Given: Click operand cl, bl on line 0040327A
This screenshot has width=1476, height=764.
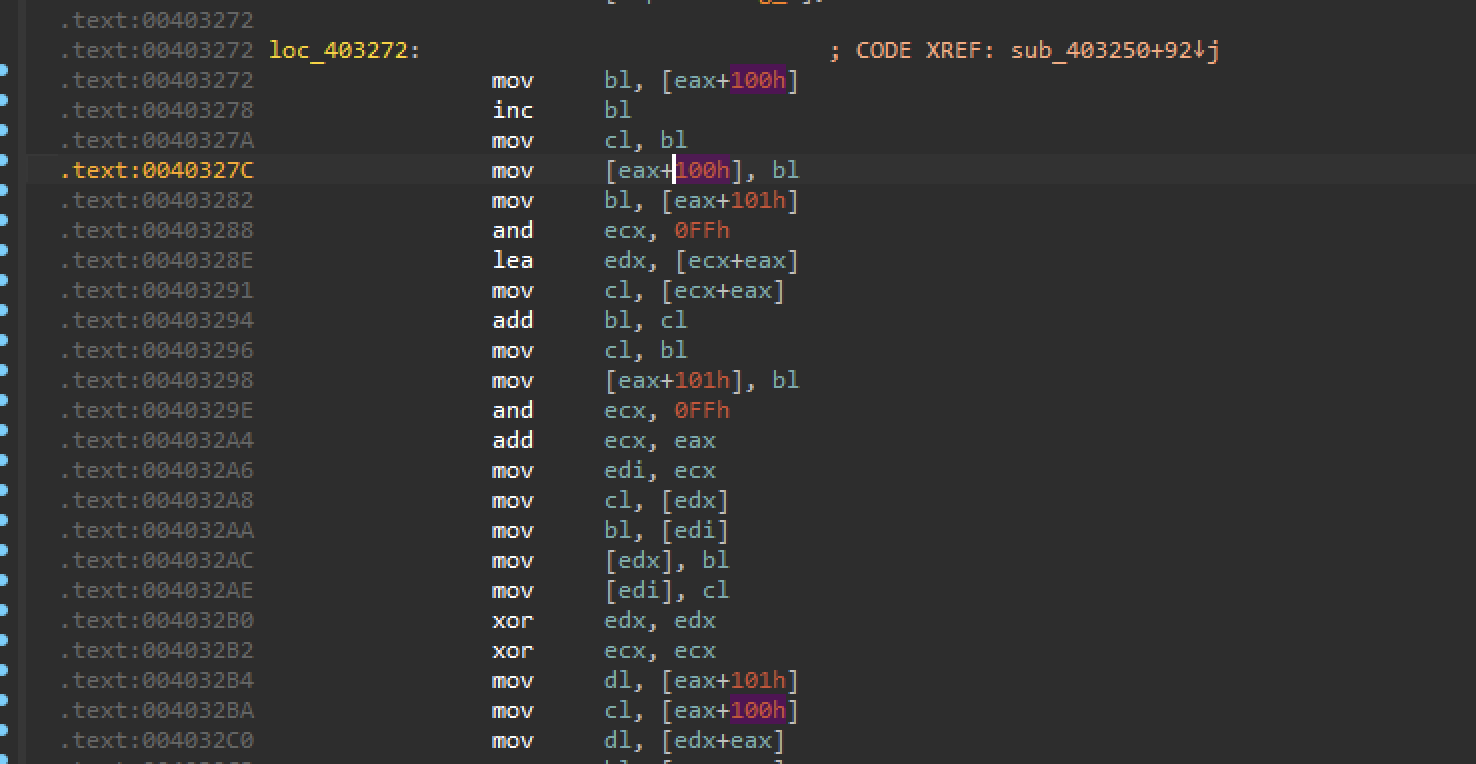Looking at the screenshot, I should [645, 140].
